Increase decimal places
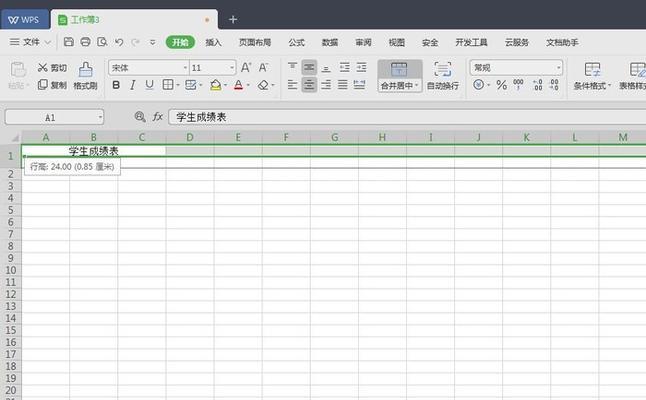646x400 pixels. 538,85
